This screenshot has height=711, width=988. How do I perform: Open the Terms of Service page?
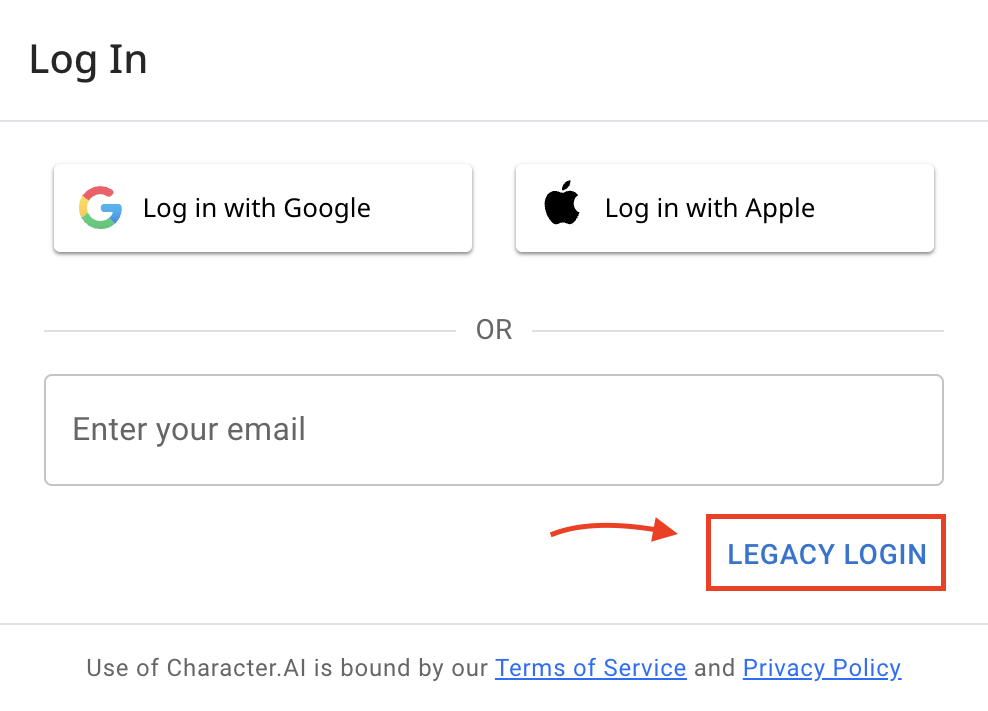point(590,668)
